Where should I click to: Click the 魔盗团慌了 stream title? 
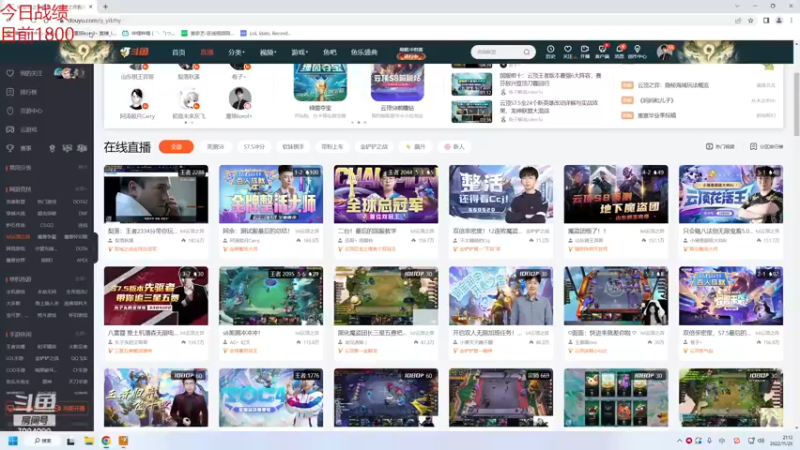point(587,231)
